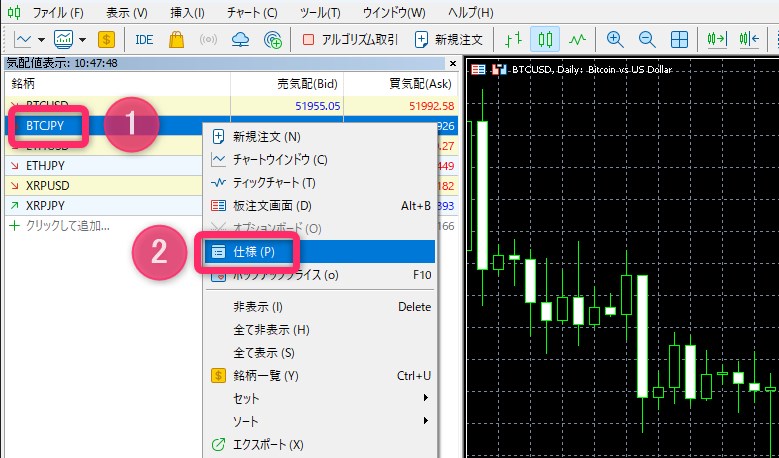Open the IDE (MetaEditor) toolbar icon
Viewport: 779px width, 458px height.
click(x=144, y=40)
